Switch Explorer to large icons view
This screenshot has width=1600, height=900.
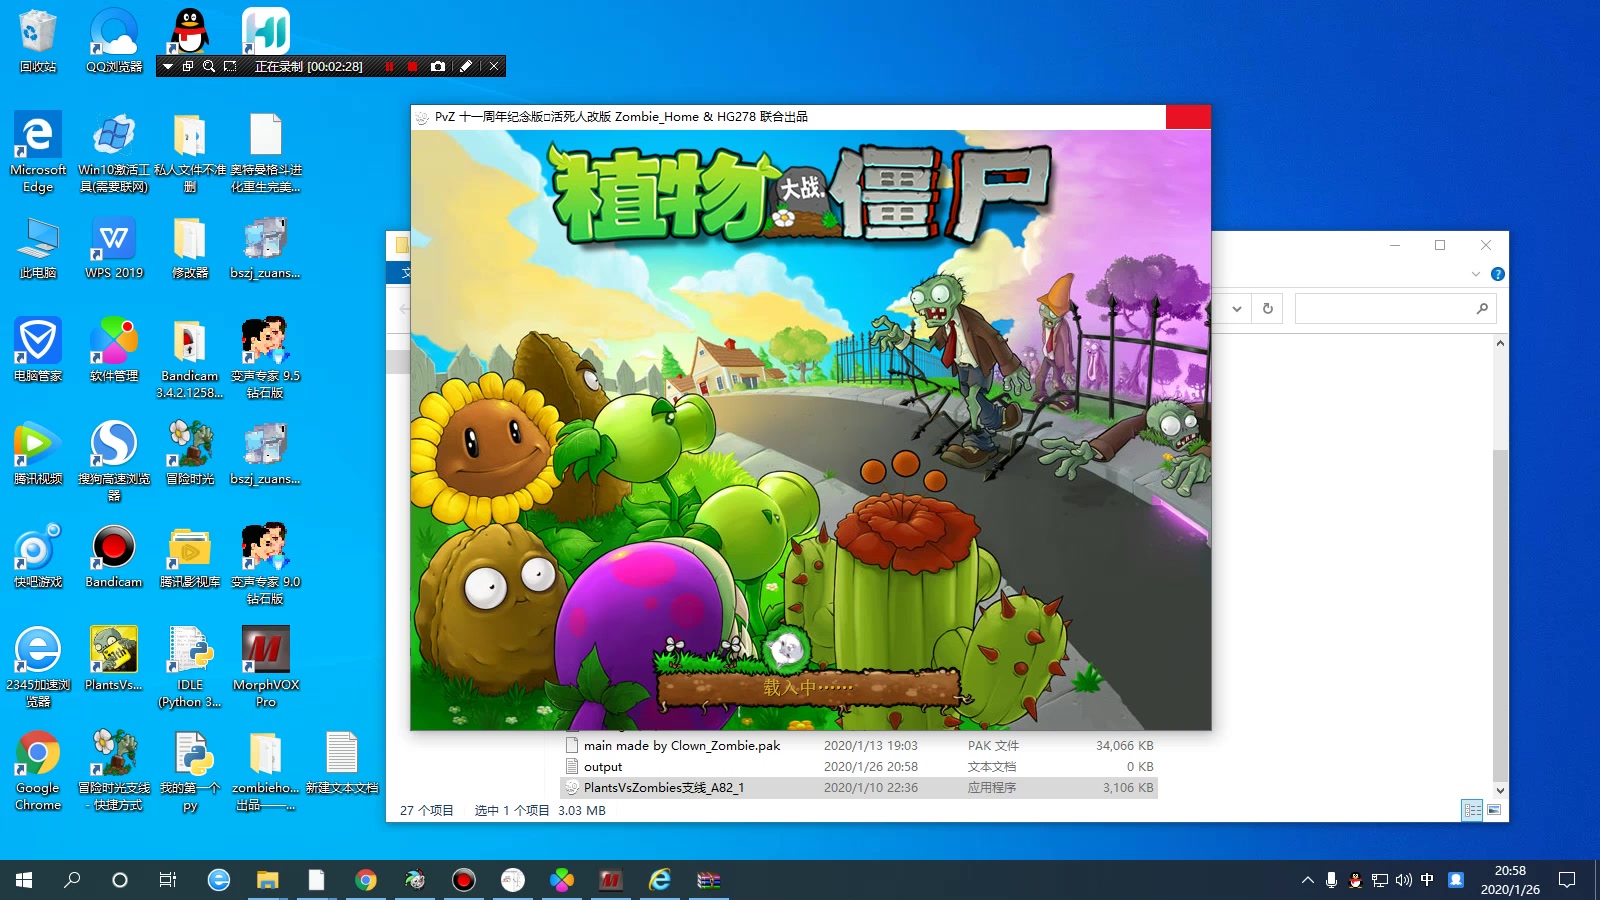(x=1494, y=810)
